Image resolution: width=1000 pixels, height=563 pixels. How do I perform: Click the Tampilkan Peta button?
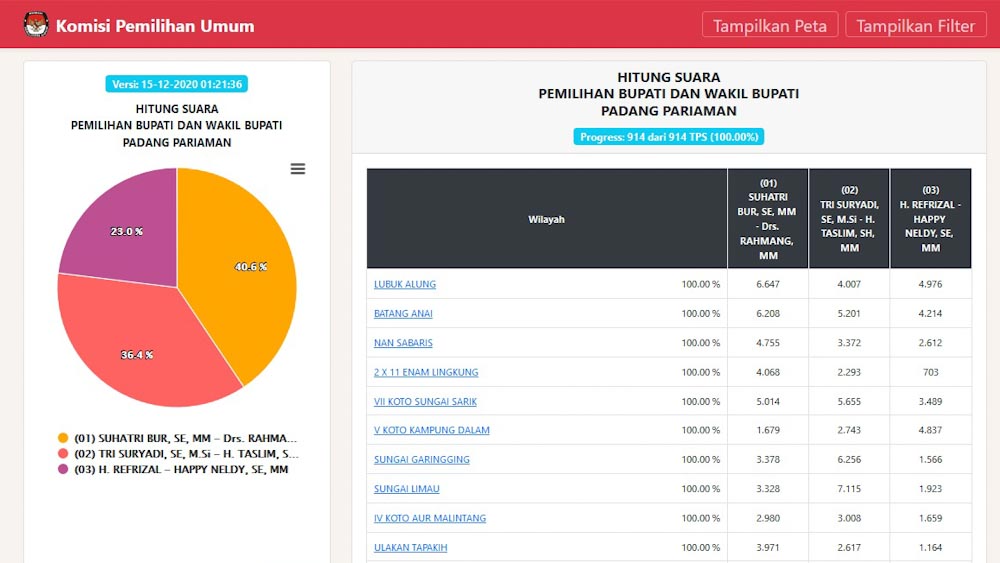click(769, 26)
